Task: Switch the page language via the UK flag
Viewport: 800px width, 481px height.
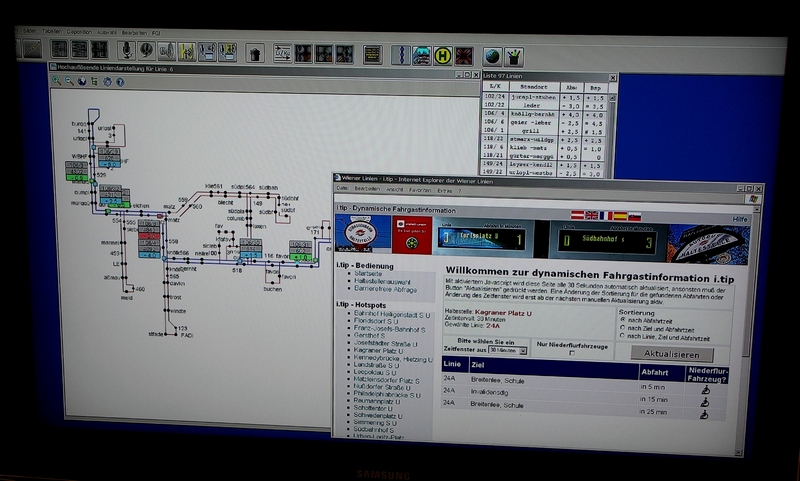Action: [x=591, y=215]
